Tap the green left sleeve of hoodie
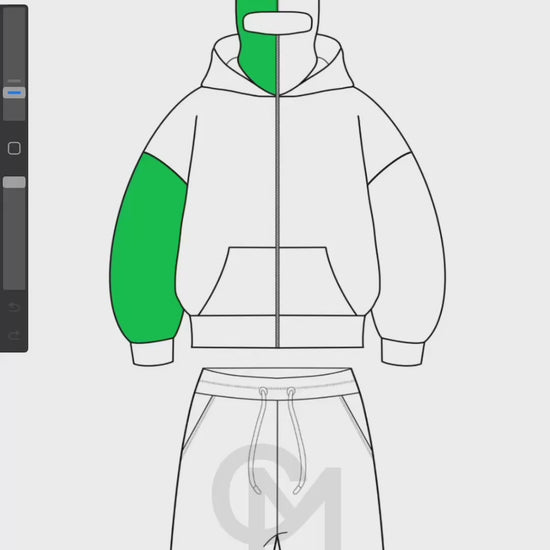The width and height of the screenshot is (550, 550). (x=147, y=253)
